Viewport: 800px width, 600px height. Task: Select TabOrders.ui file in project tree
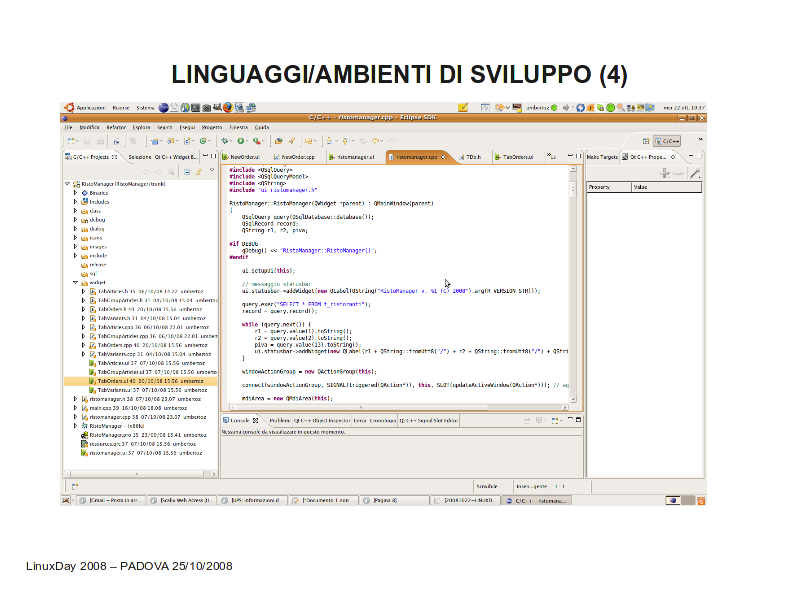(109, 381)
